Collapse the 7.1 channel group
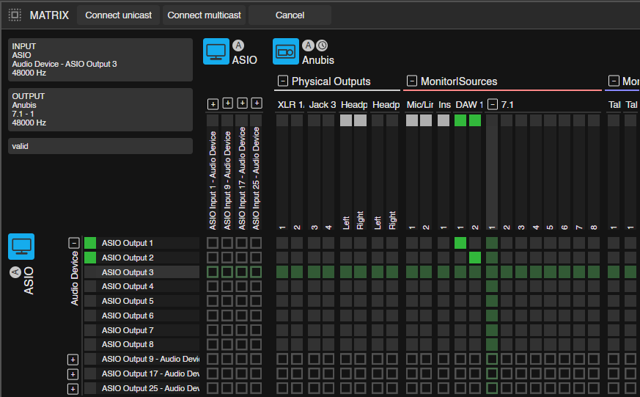Viewport: 640px width, 397px height. 493,104
